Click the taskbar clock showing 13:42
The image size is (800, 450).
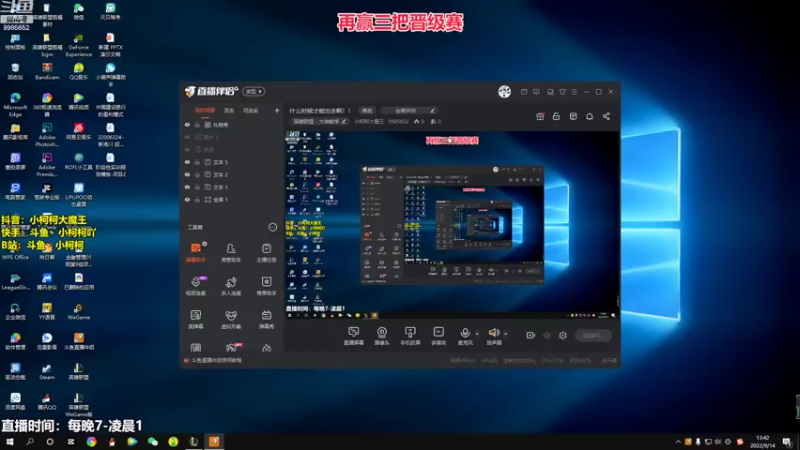pos(763,442)
